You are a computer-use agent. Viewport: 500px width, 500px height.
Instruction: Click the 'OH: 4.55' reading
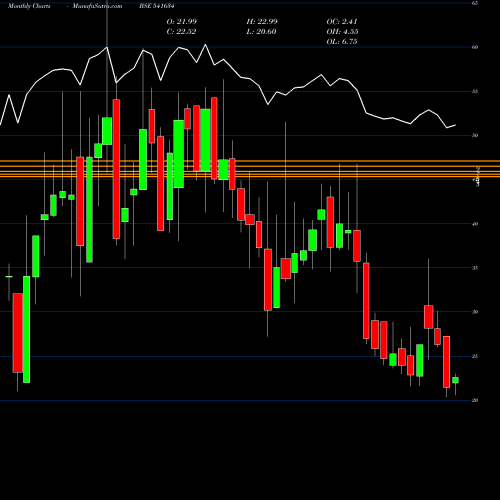click(x=342, y=32)
